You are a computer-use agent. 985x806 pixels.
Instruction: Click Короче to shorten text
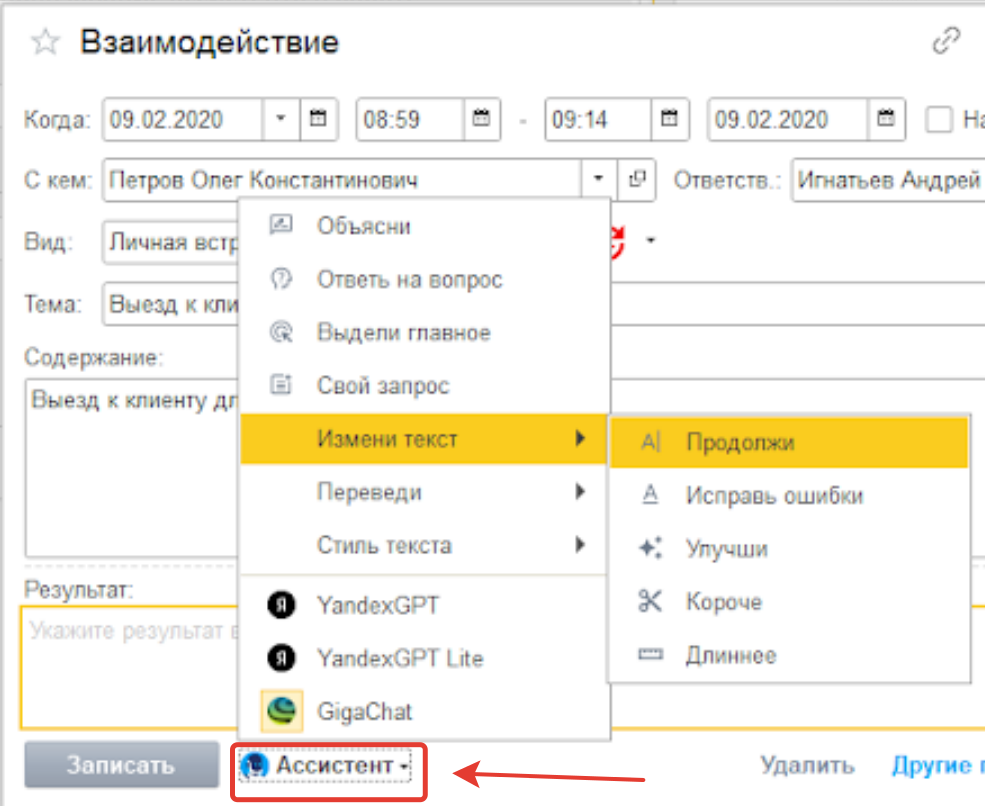coord(723,602)
